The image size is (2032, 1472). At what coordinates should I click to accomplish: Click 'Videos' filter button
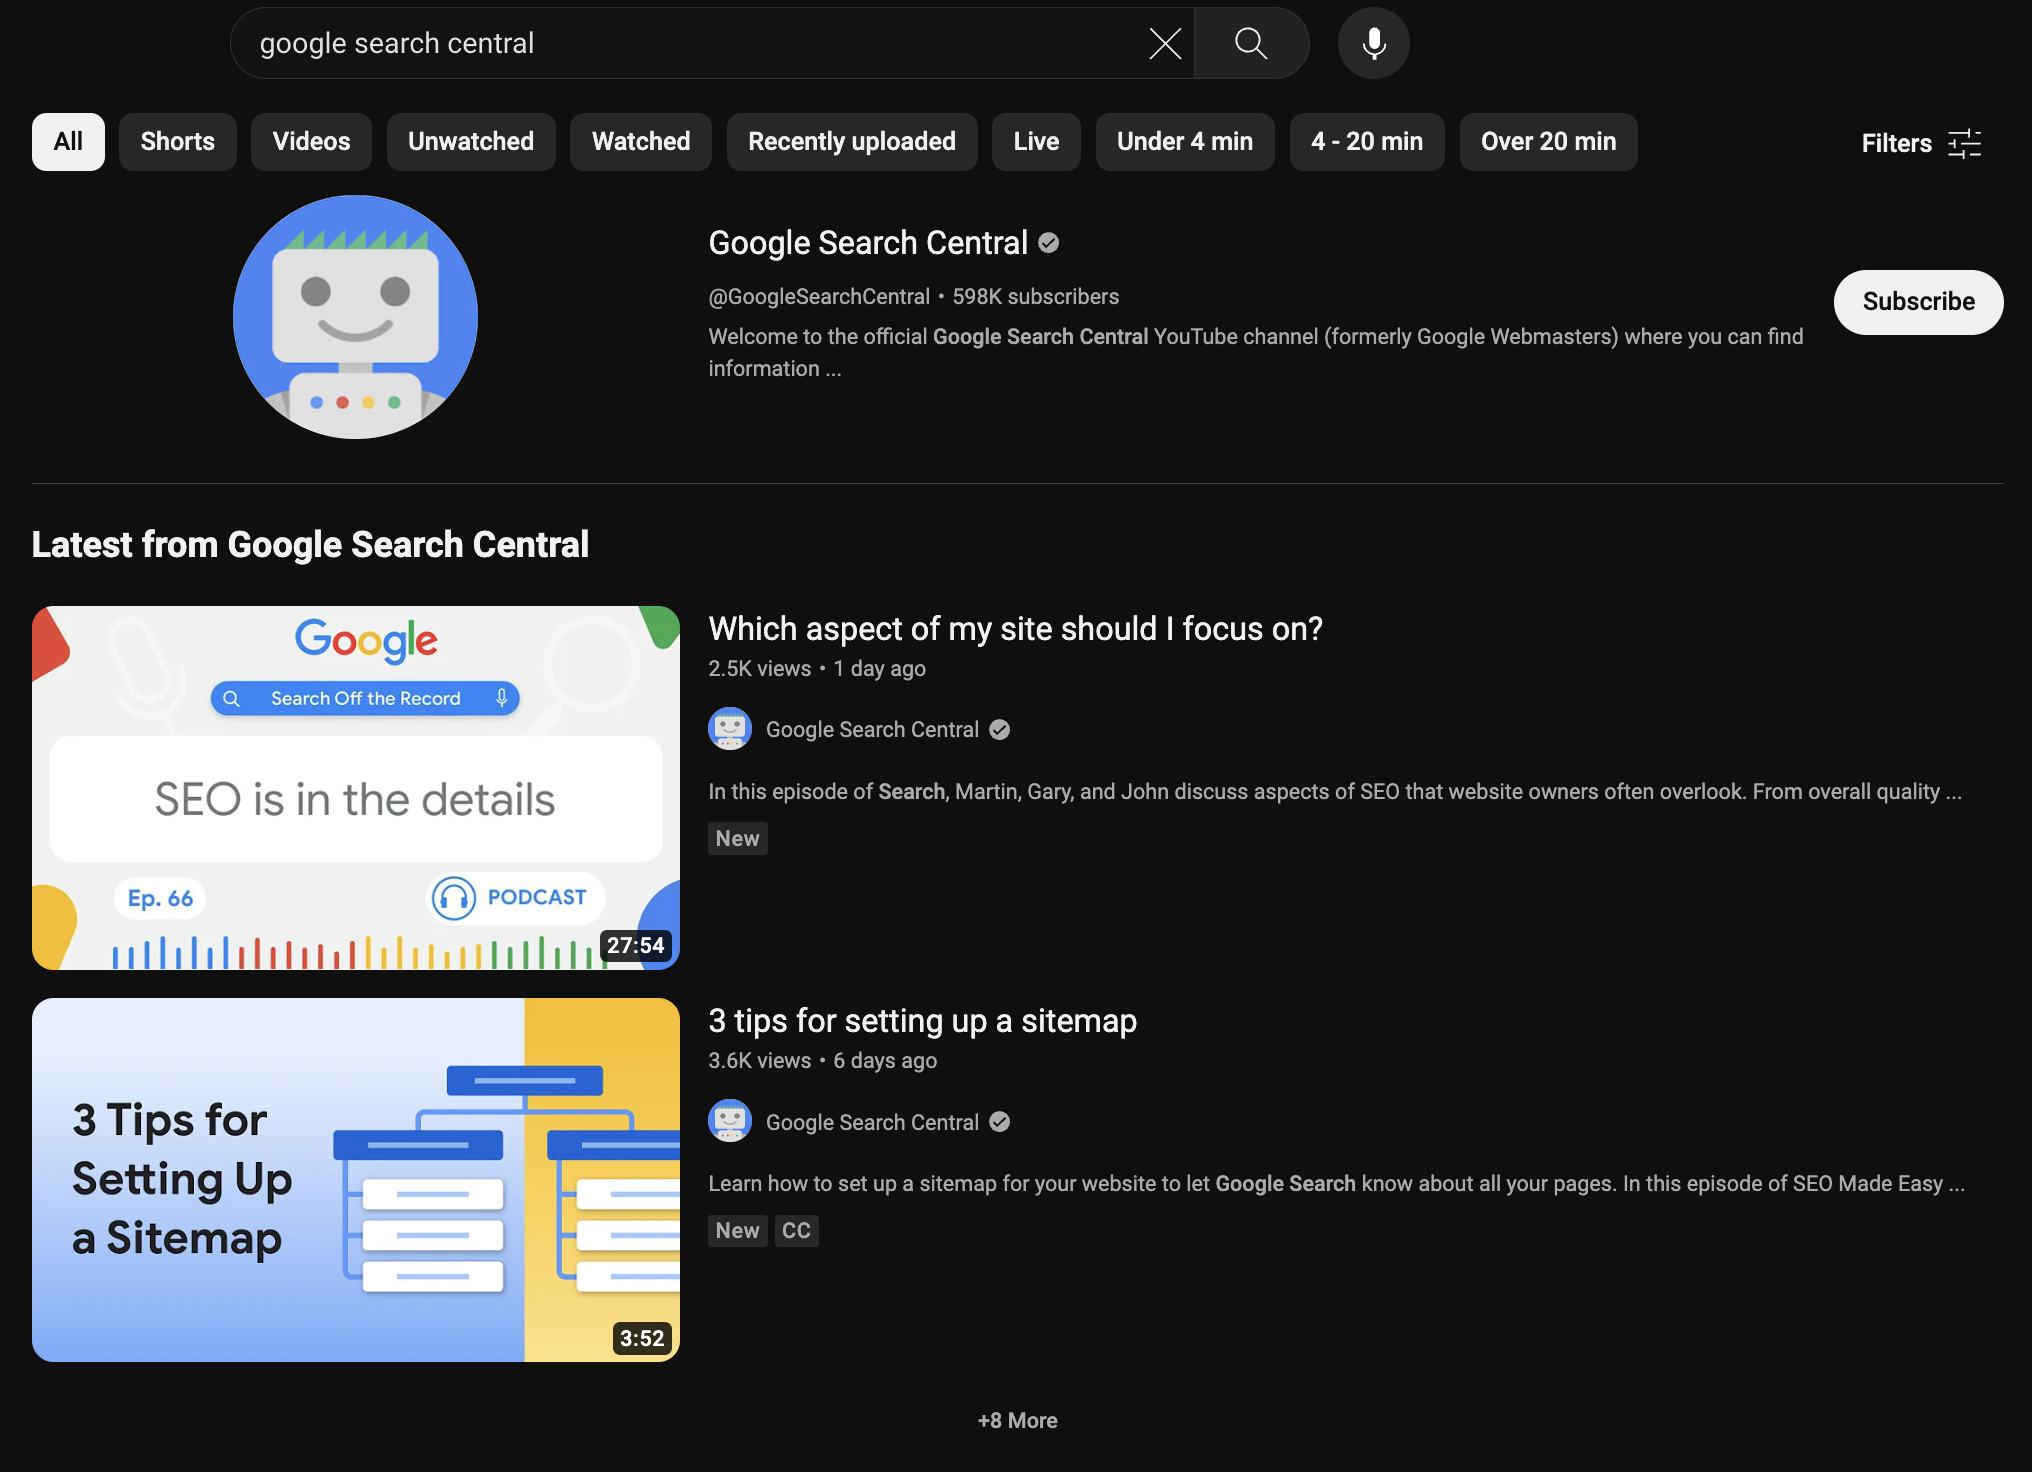[x=311, y=140]
